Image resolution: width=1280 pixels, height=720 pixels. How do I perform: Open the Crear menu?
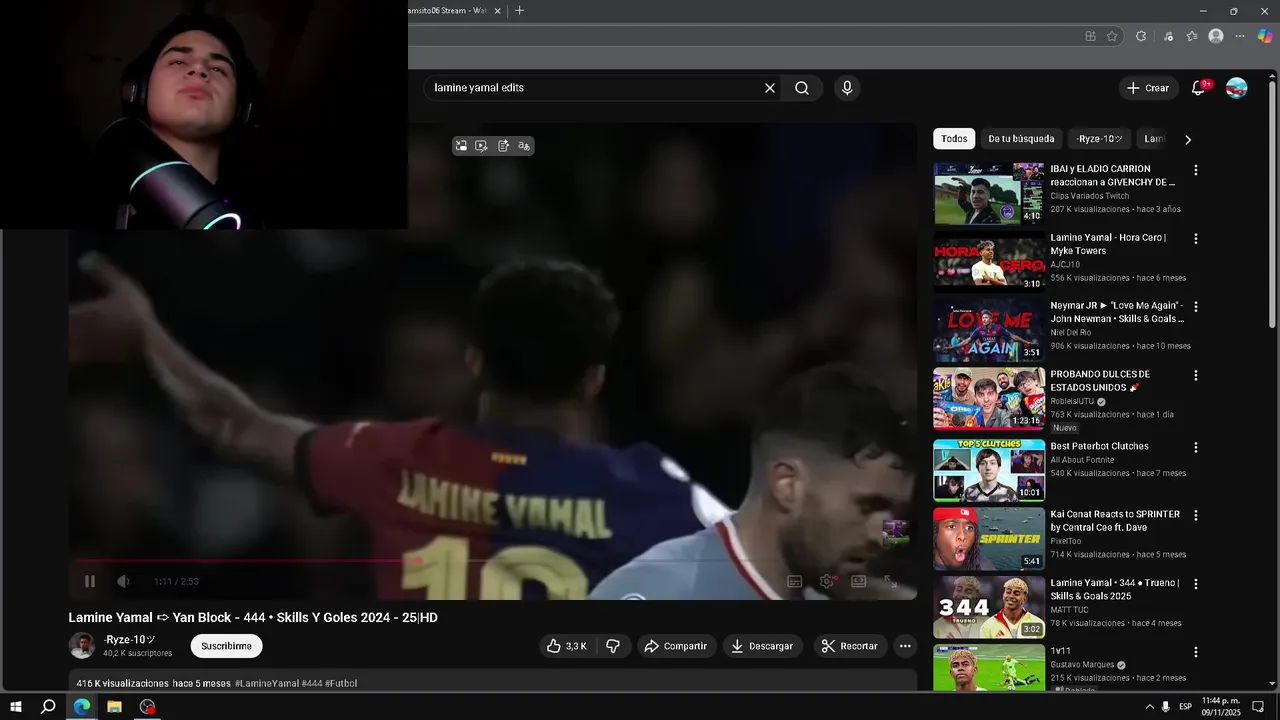pyautogui.click(x=1147, y=88)
